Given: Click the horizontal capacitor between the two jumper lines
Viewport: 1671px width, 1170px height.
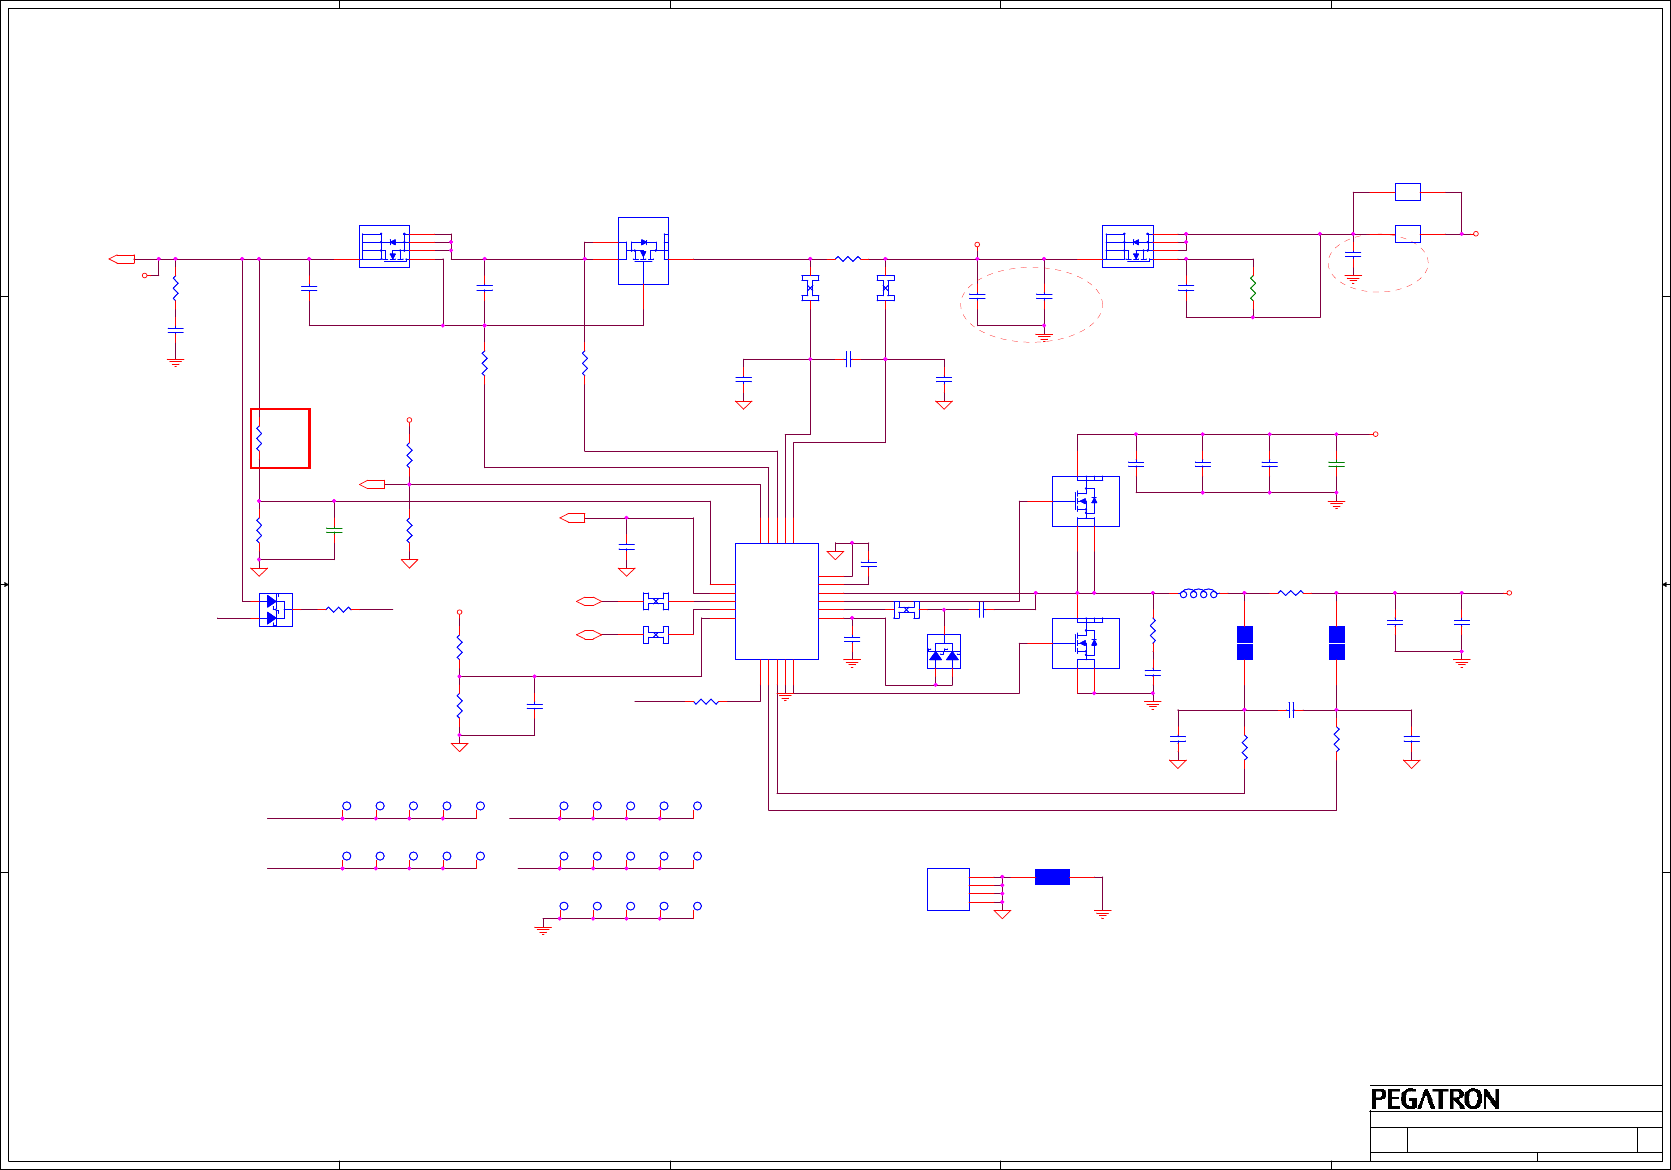Looking at the screenshot, I should pyautogui.click(x=848, y=359).
